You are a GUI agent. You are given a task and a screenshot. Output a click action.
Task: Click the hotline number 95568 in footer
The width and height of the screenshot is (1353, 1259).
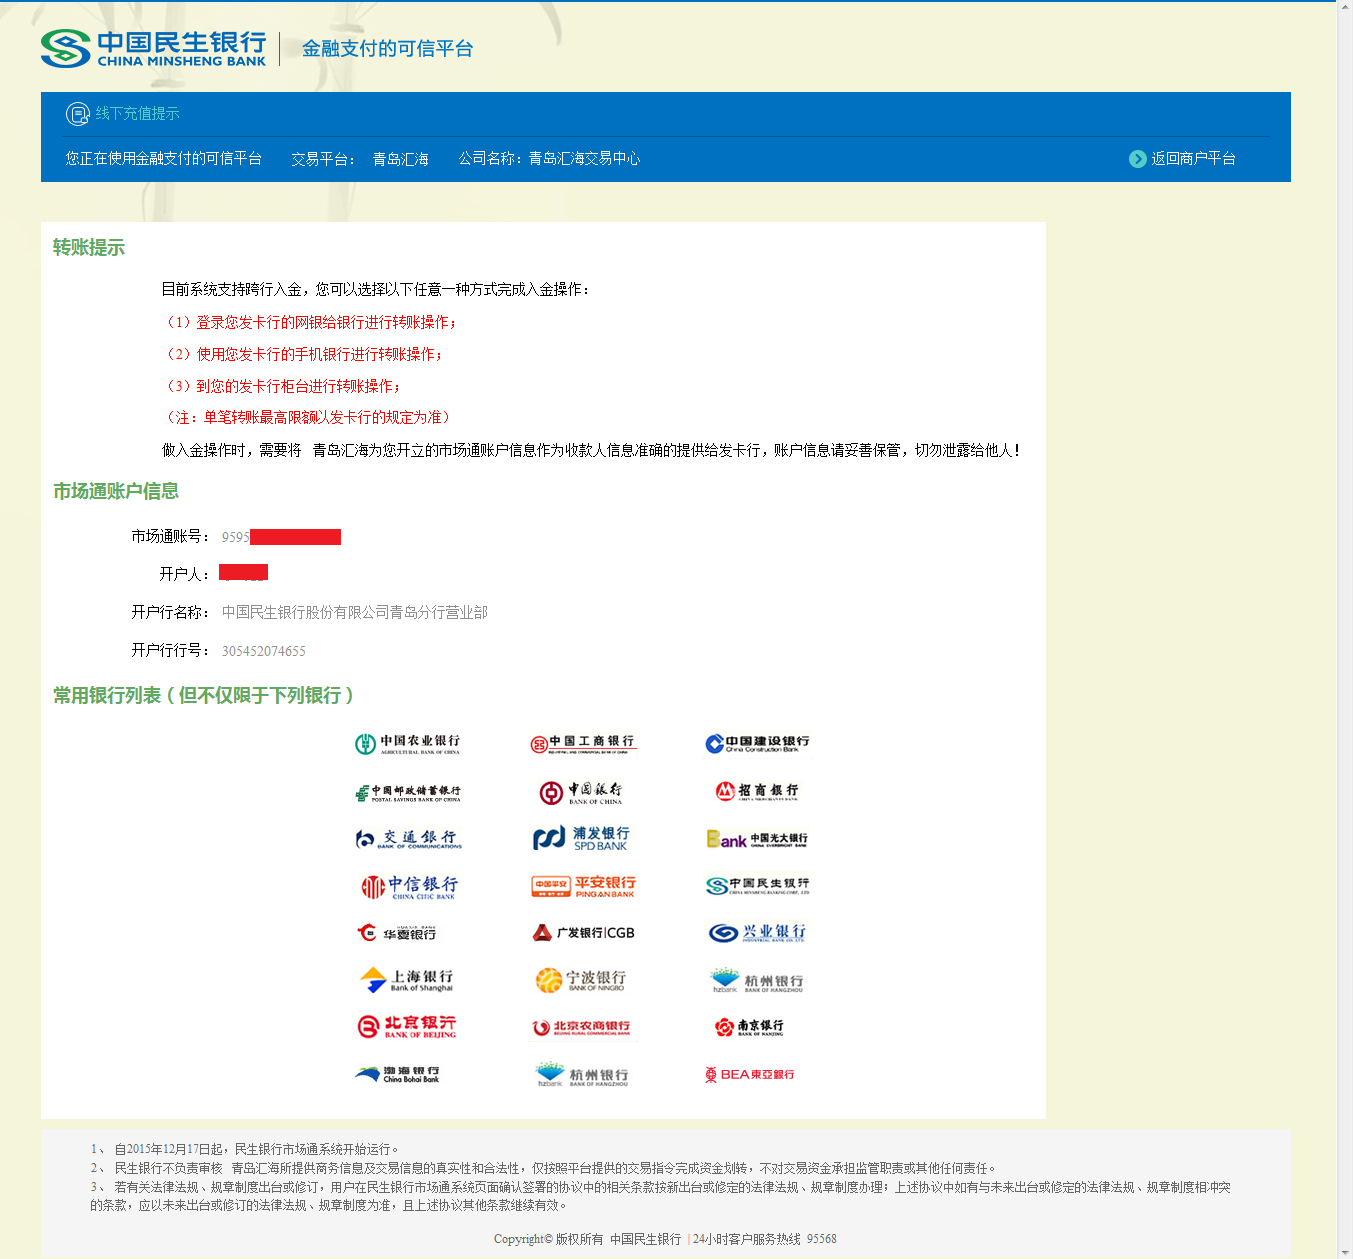(x=822, y=1239)
